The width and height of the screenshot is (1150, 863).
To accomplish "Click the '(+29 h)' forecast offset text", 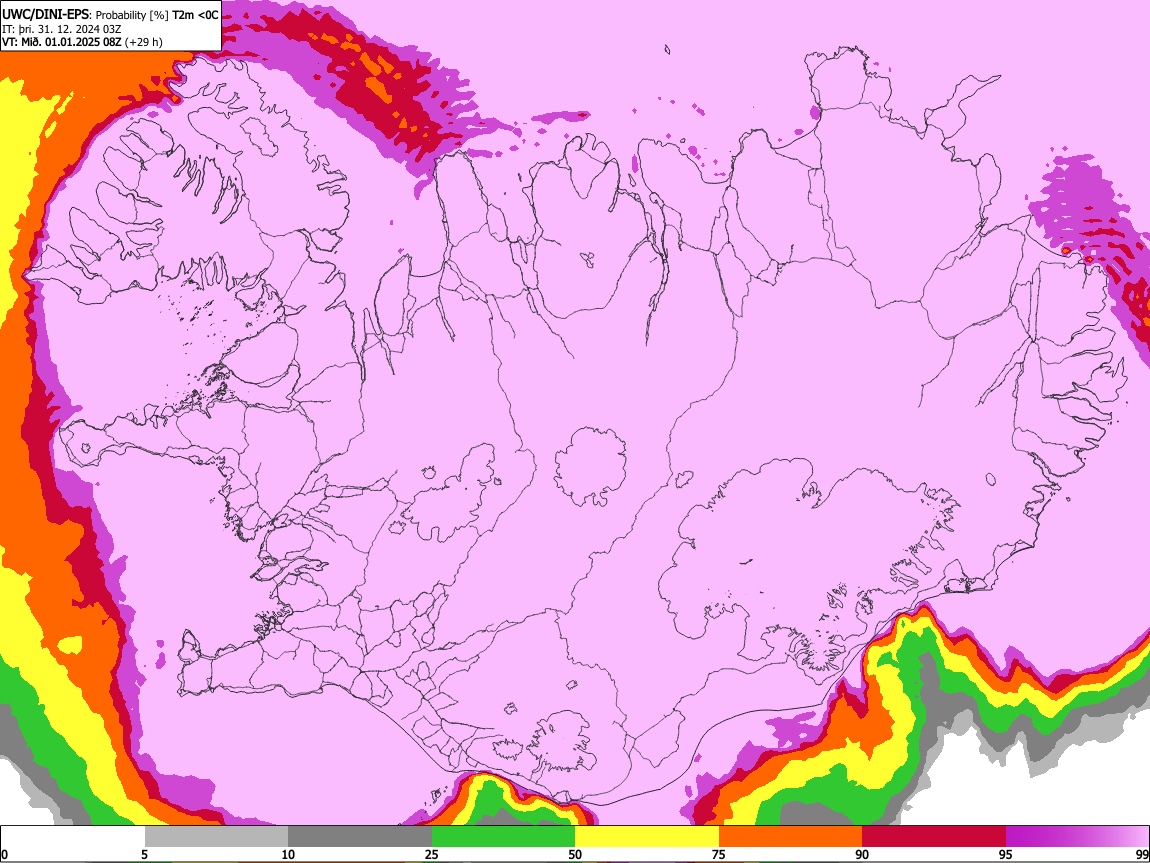I will (x=144, y=42).
